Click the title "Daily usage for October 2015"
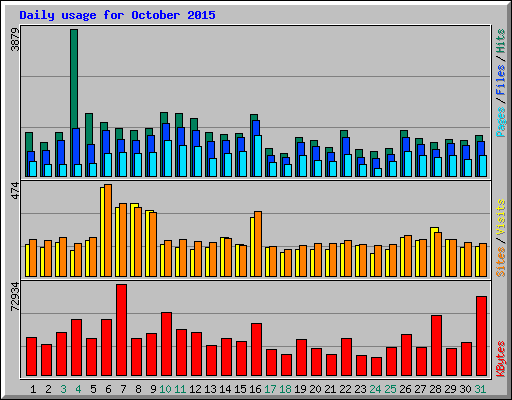This screenshot has width=512, height=400. 117,15
